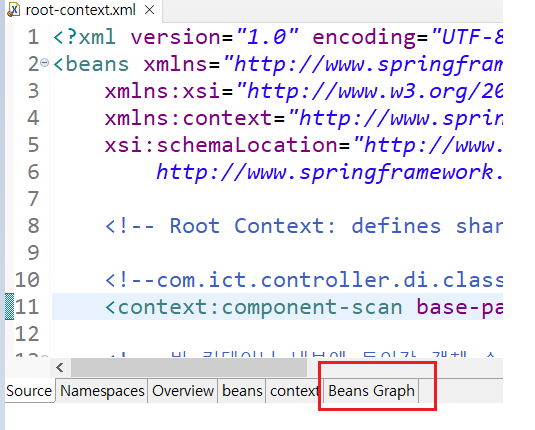Click the XML file icon on root-context.xml tab
The width and height of the screenshot is (535, 430).
[x=14, y=10]
